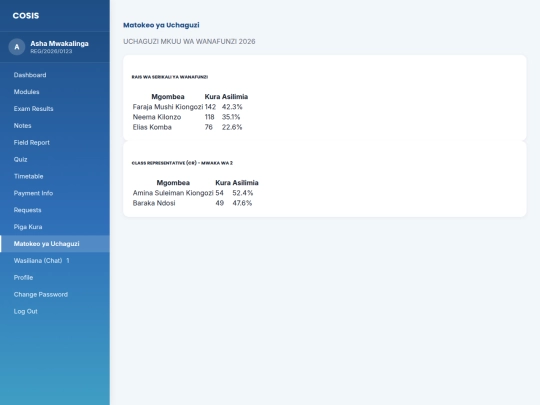Open the Profile page
The width and height of the screenshot is (540, 405).
(55, 278)
